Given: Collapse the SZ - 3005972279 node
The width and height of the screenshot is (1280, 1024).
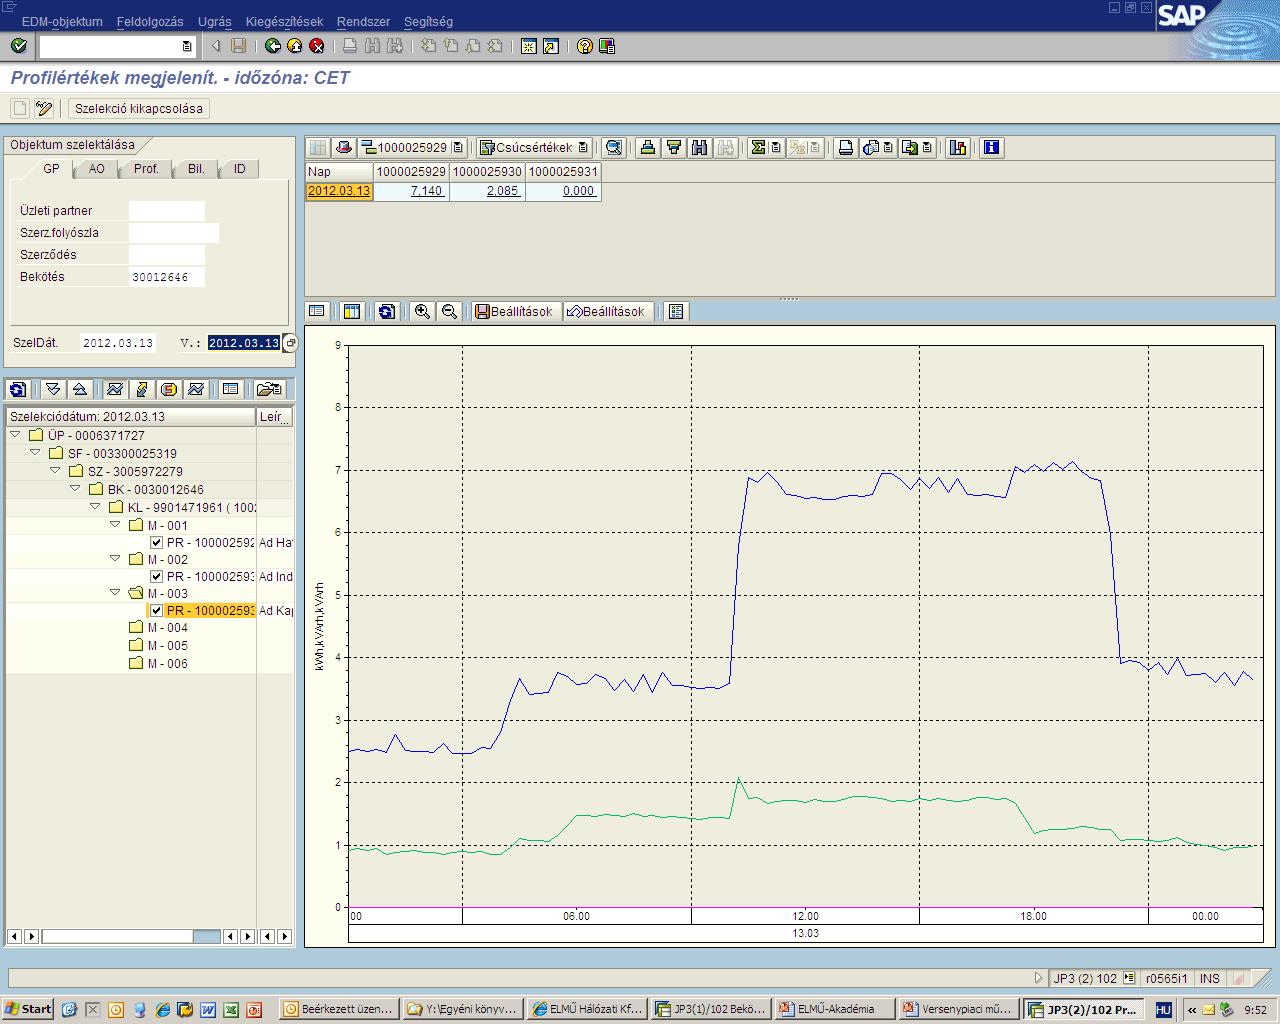Looking at the screenshot, I should tap(55, 470).
